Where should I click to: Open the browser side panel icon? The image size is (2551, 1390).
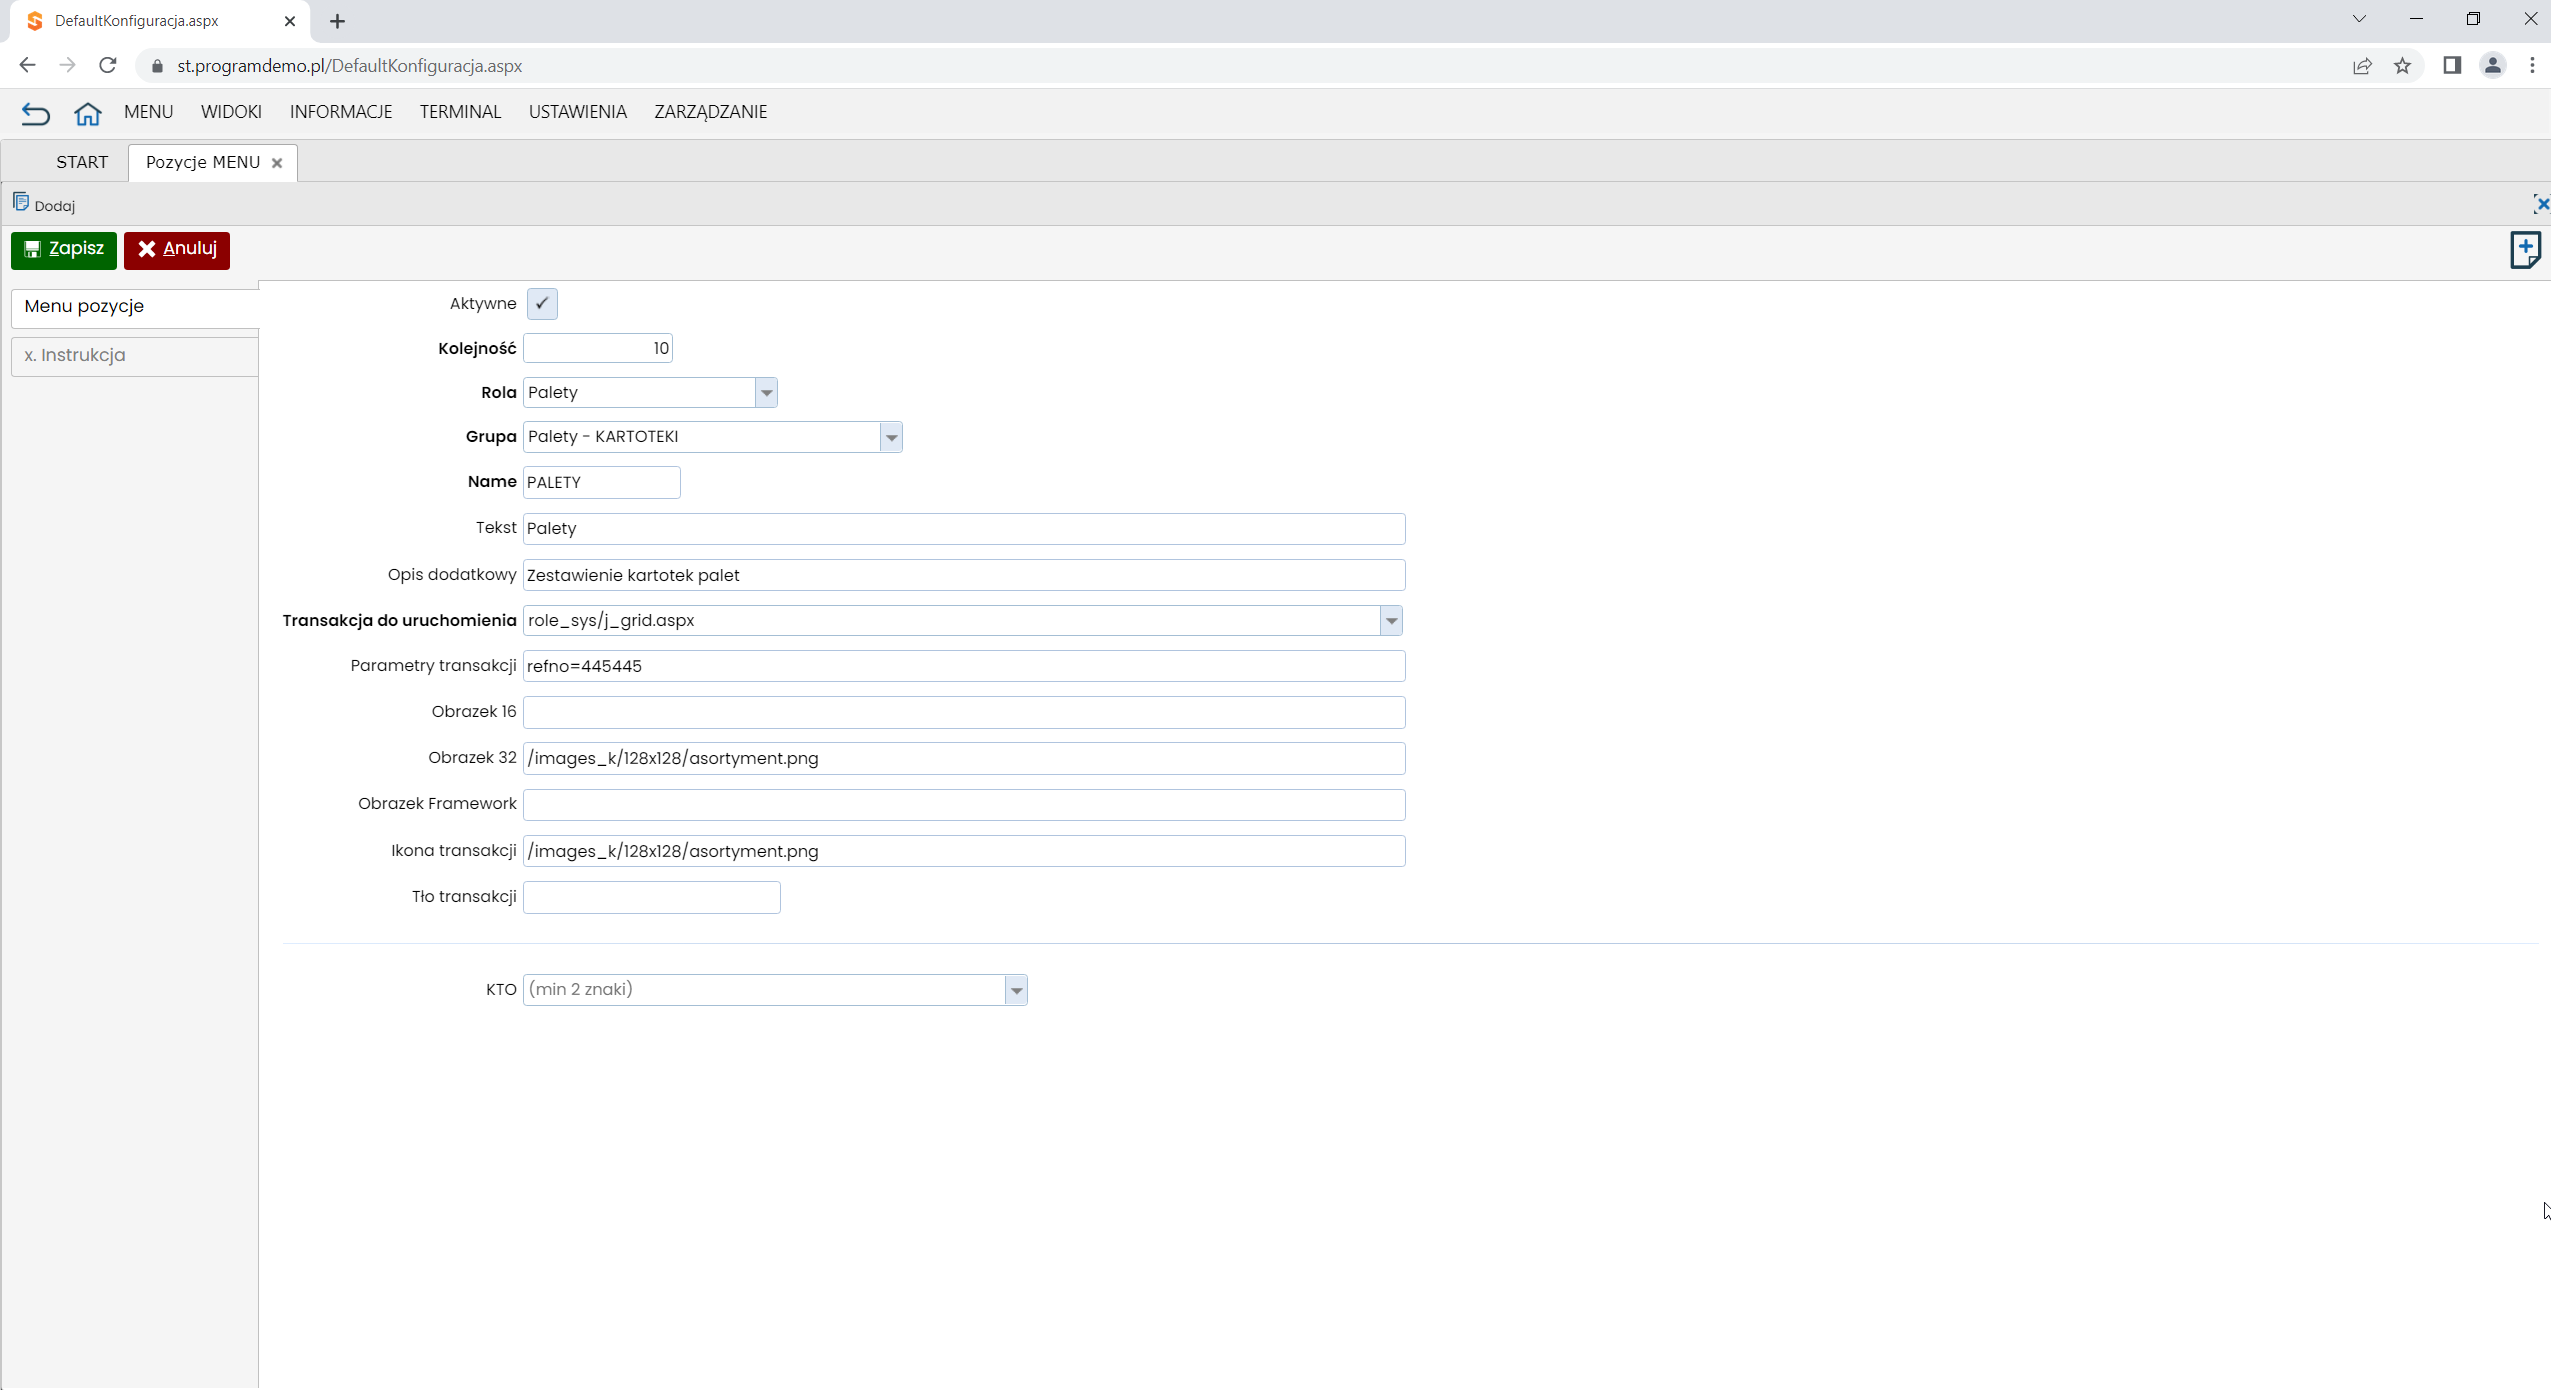tap(2451, 66)
